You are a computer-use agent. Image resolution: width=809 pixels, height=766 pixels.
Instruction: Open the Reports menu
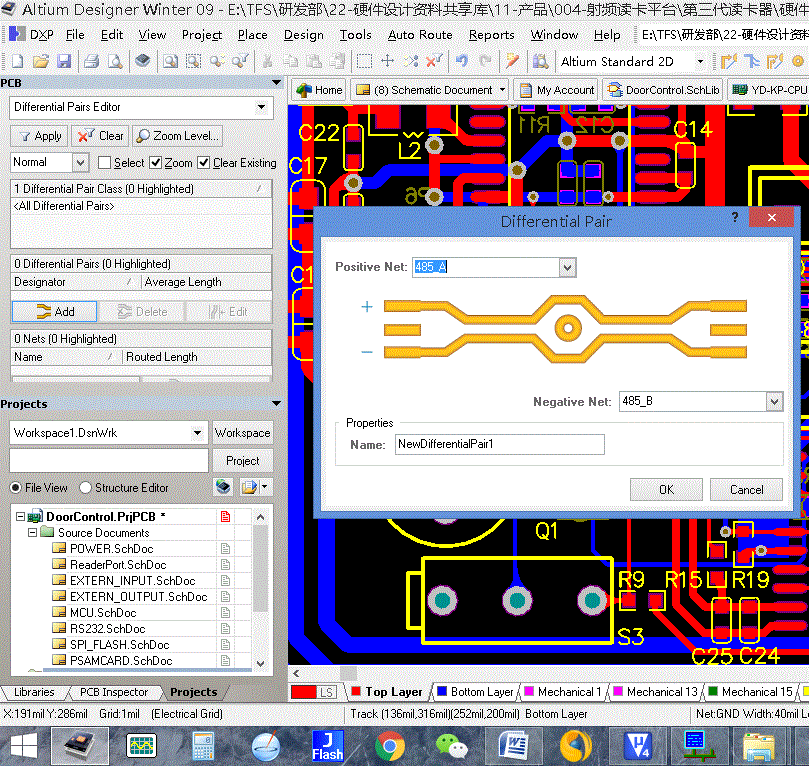[491, 35]
